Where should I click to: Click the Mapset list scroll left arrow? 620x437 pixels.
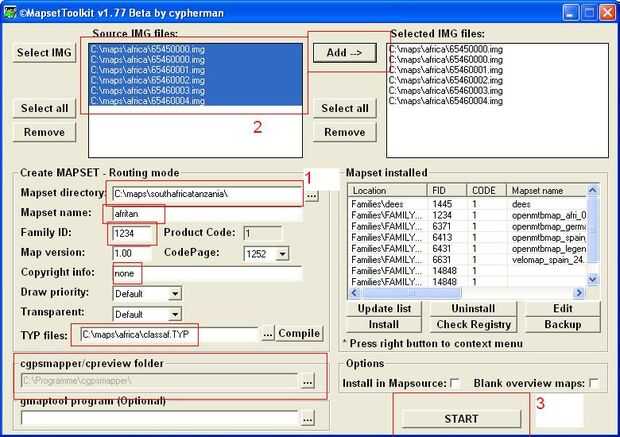pyautogui.click(x=354, y=293)
